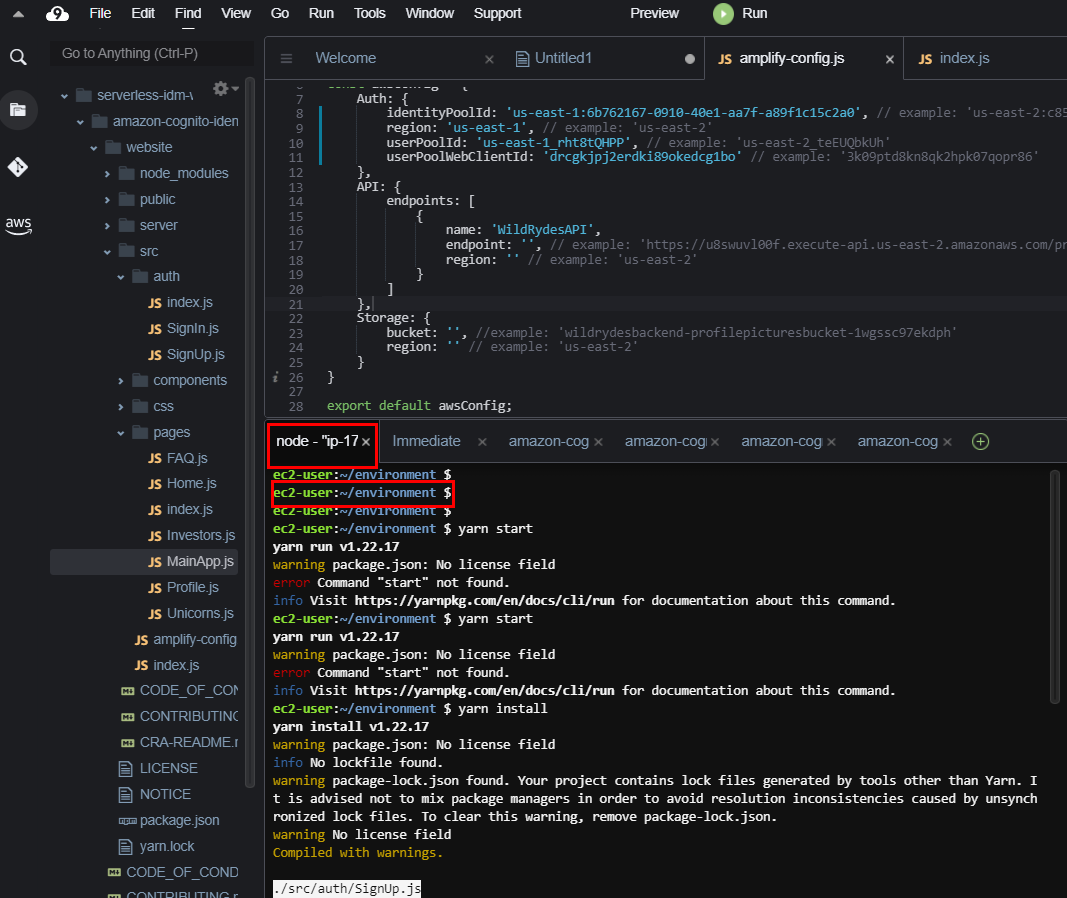Viewport: 1067px width, 898px height.
Task: Open the Run menu
Action: click(321, 14)
